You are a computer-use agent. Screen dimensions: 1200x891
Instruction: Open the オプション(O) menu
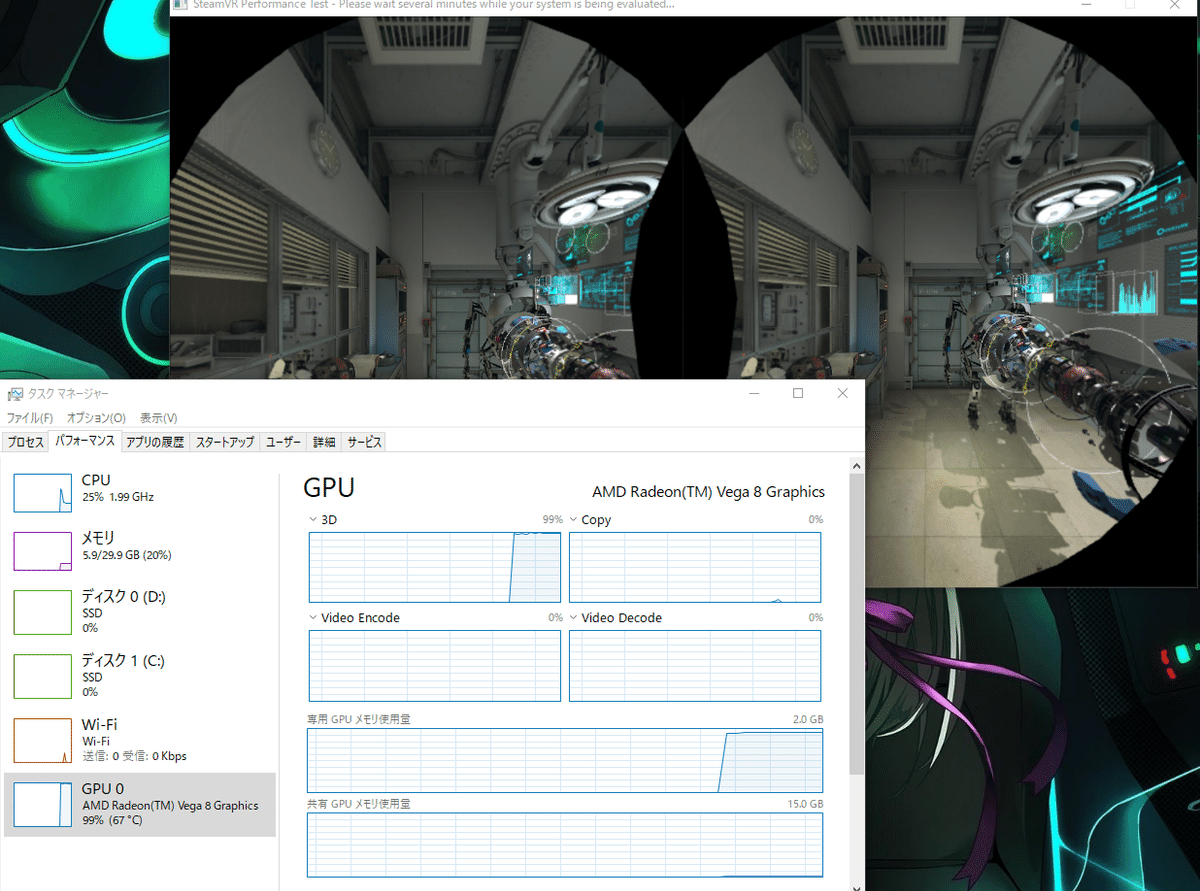pos(96,418)
